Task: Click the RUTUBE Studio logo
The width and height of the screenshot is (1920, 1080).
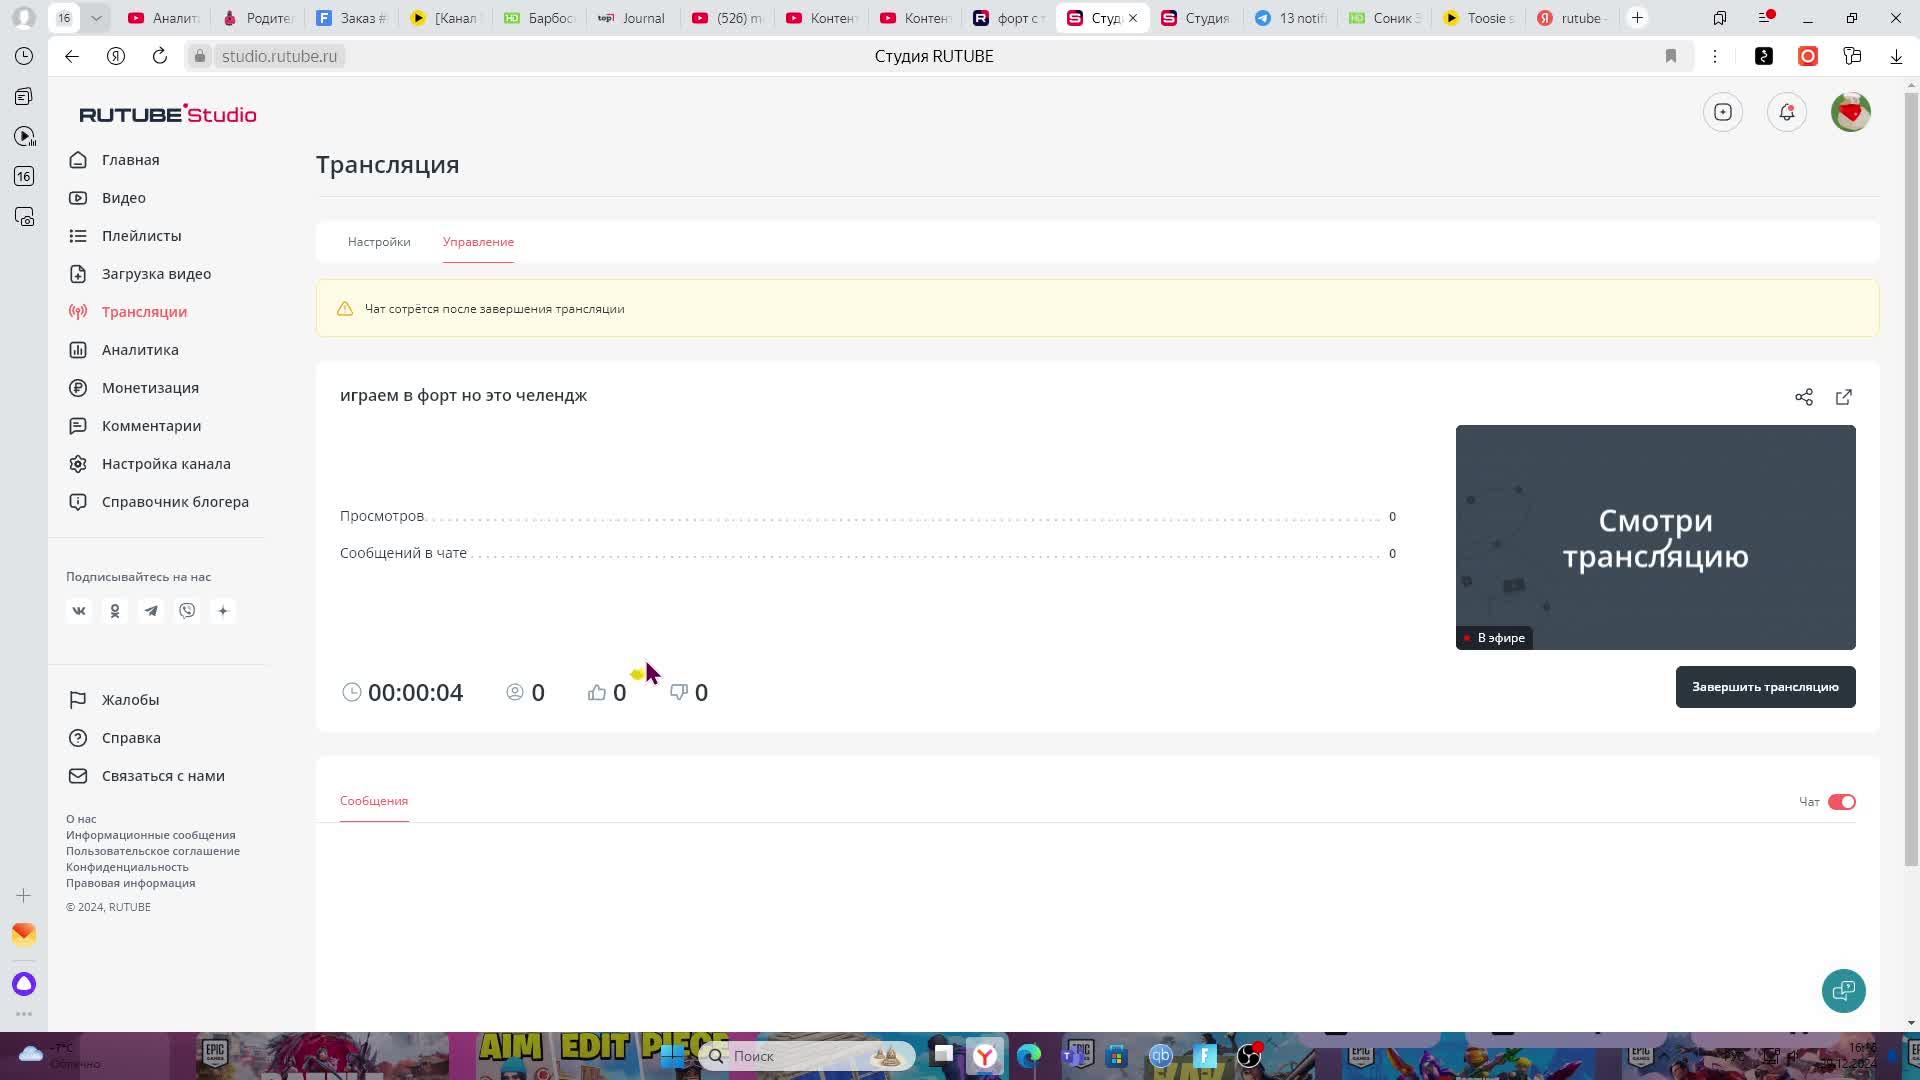Action: [168, 114]
